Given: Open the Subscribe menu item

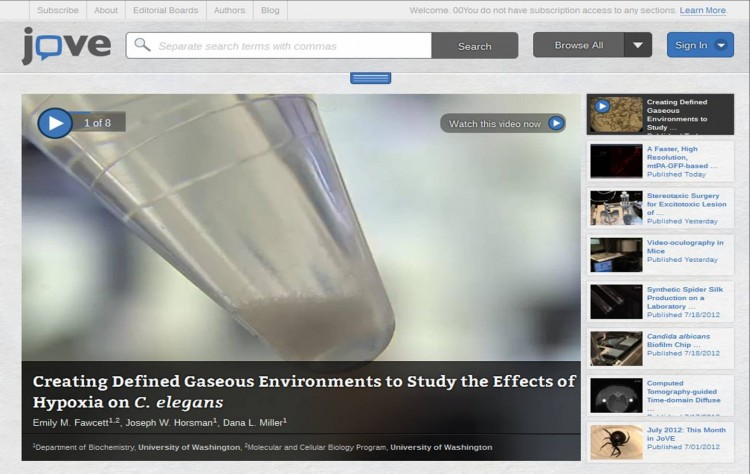Looking at the screenshot, I should (x=57, y=10).
